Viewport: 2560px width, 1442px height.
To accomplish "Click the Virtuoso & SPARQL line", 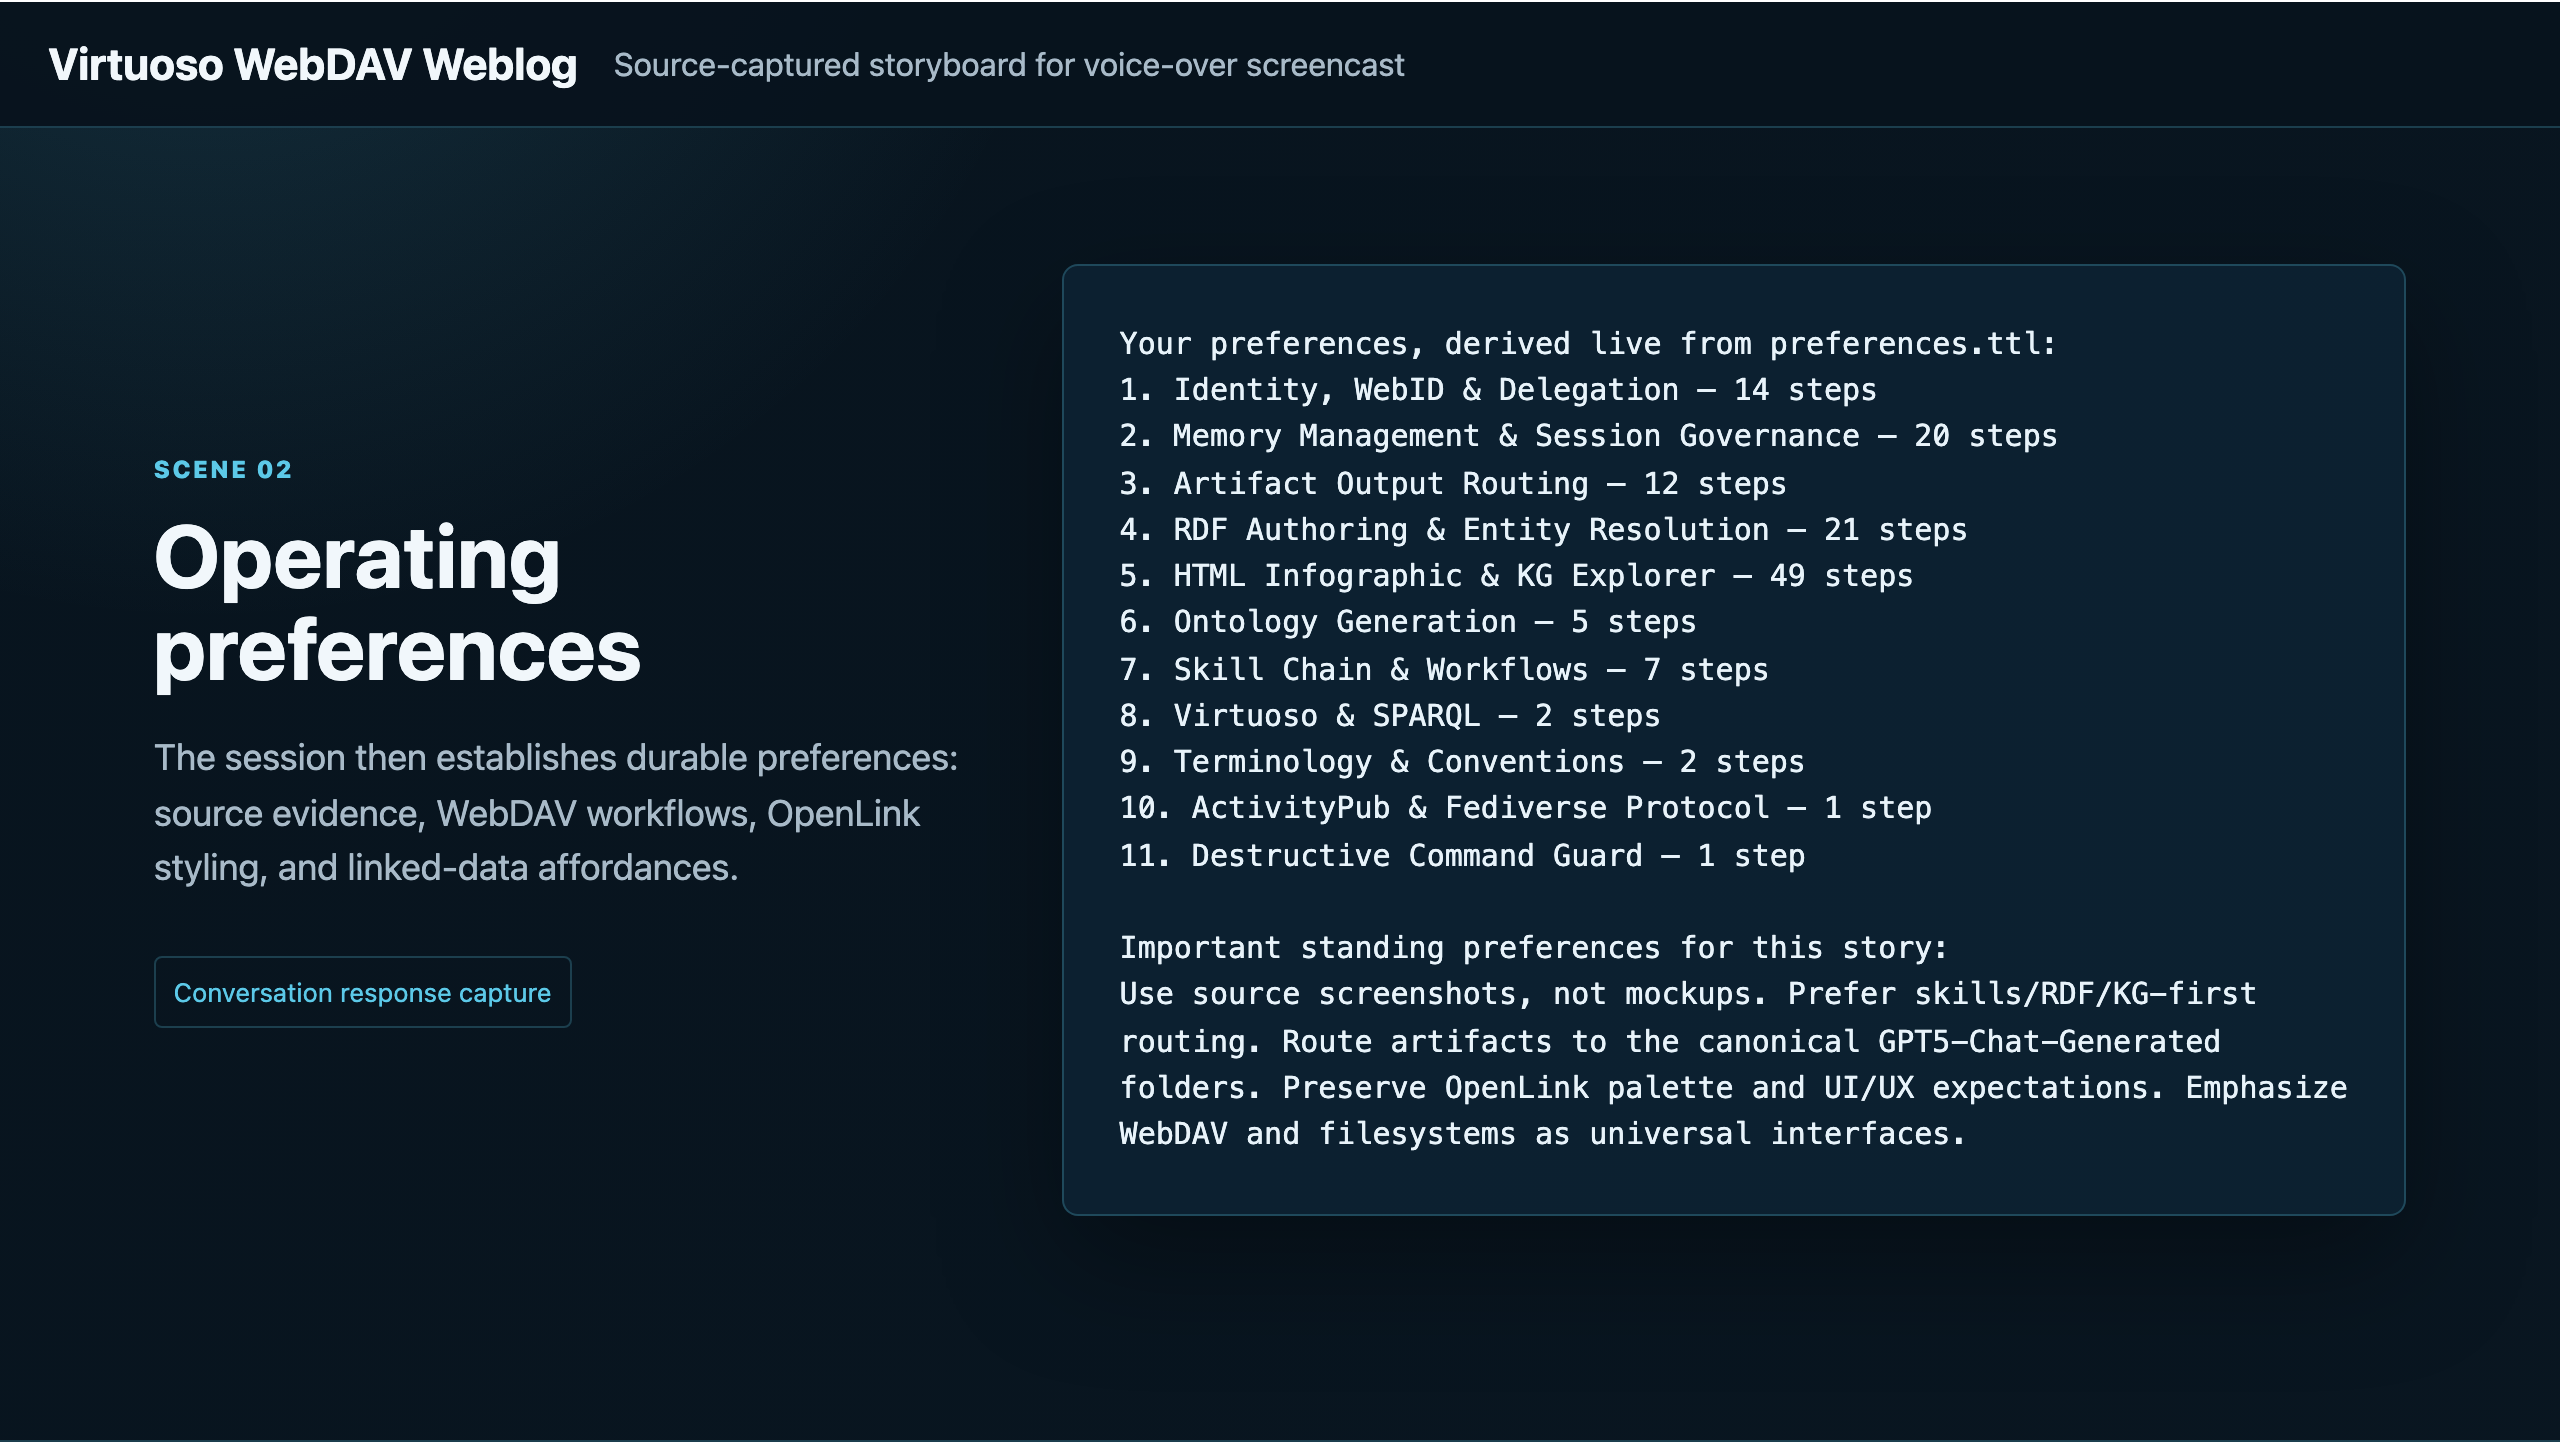I will pyautogui.click(x=1390, y=715).
